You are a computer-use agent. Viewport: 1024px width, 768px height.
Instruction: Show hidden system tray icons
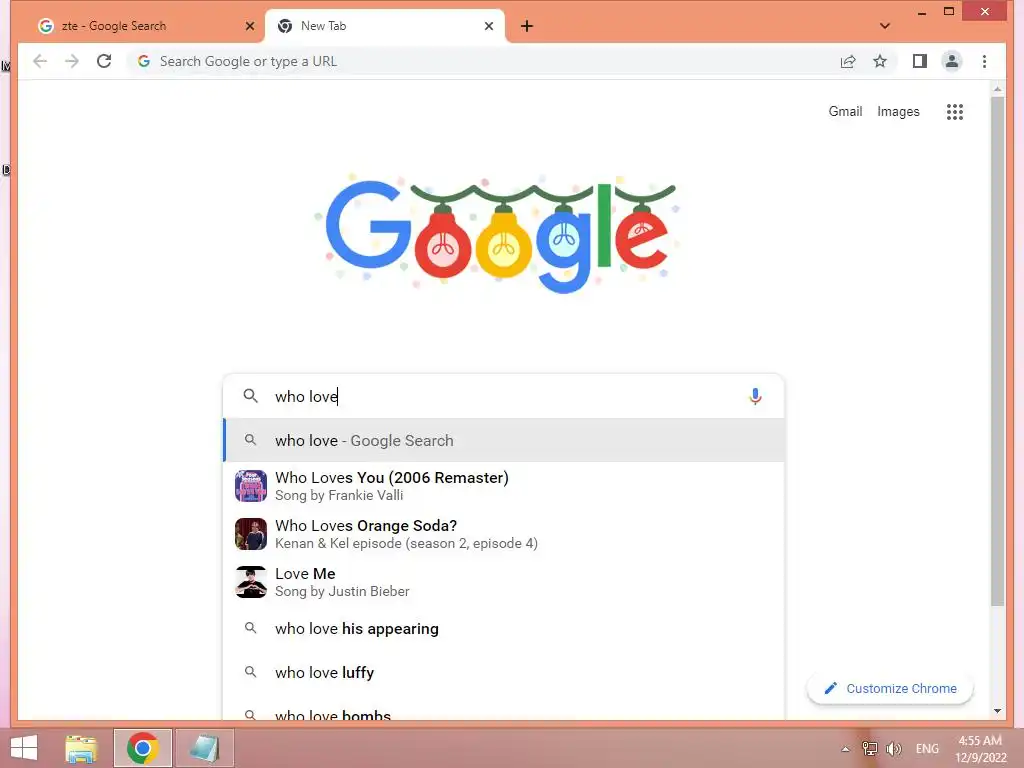click(845, 749)
